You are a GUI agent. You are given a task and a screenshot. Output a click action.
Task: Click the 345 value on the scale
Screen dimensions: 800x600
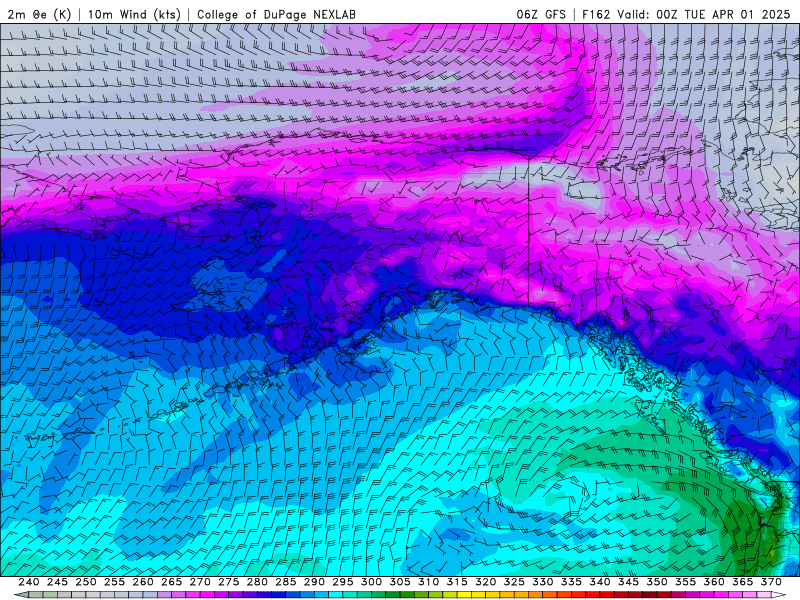click(x=629, y=582)
